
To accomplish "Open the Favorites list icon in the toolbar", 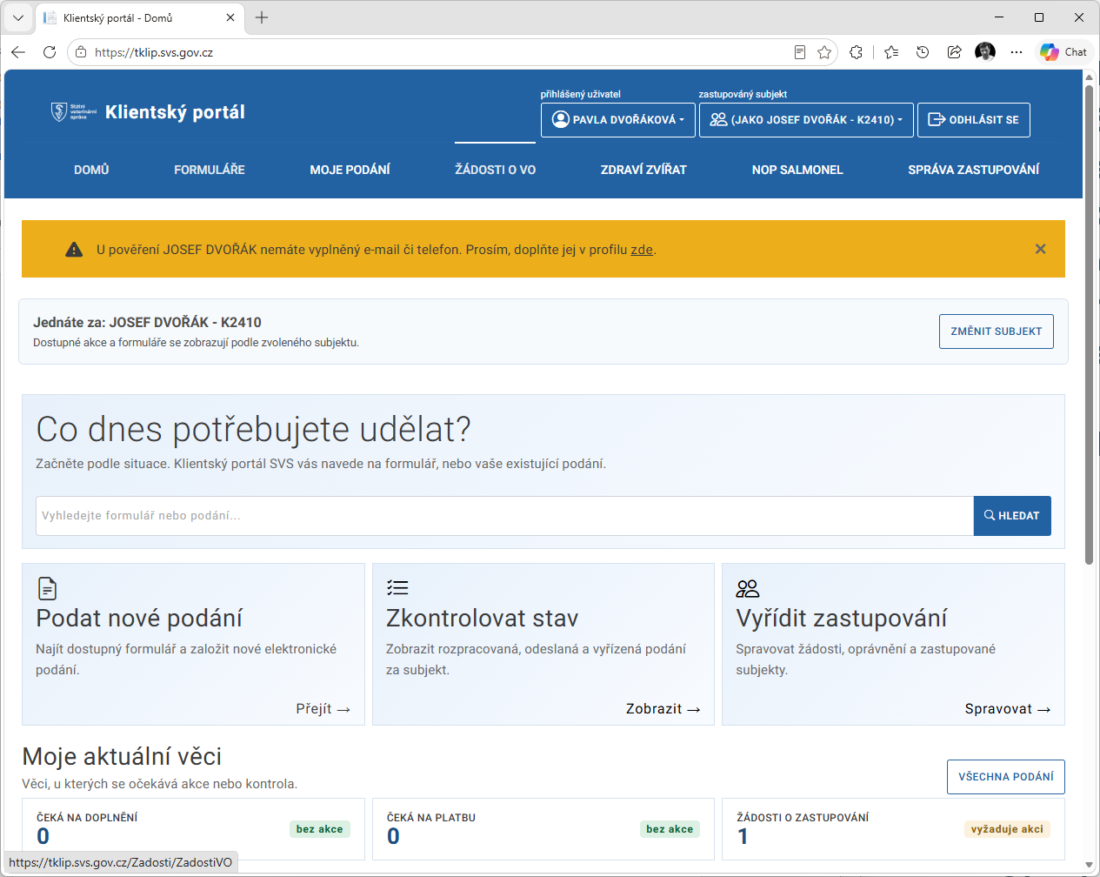I will [891, 52].
